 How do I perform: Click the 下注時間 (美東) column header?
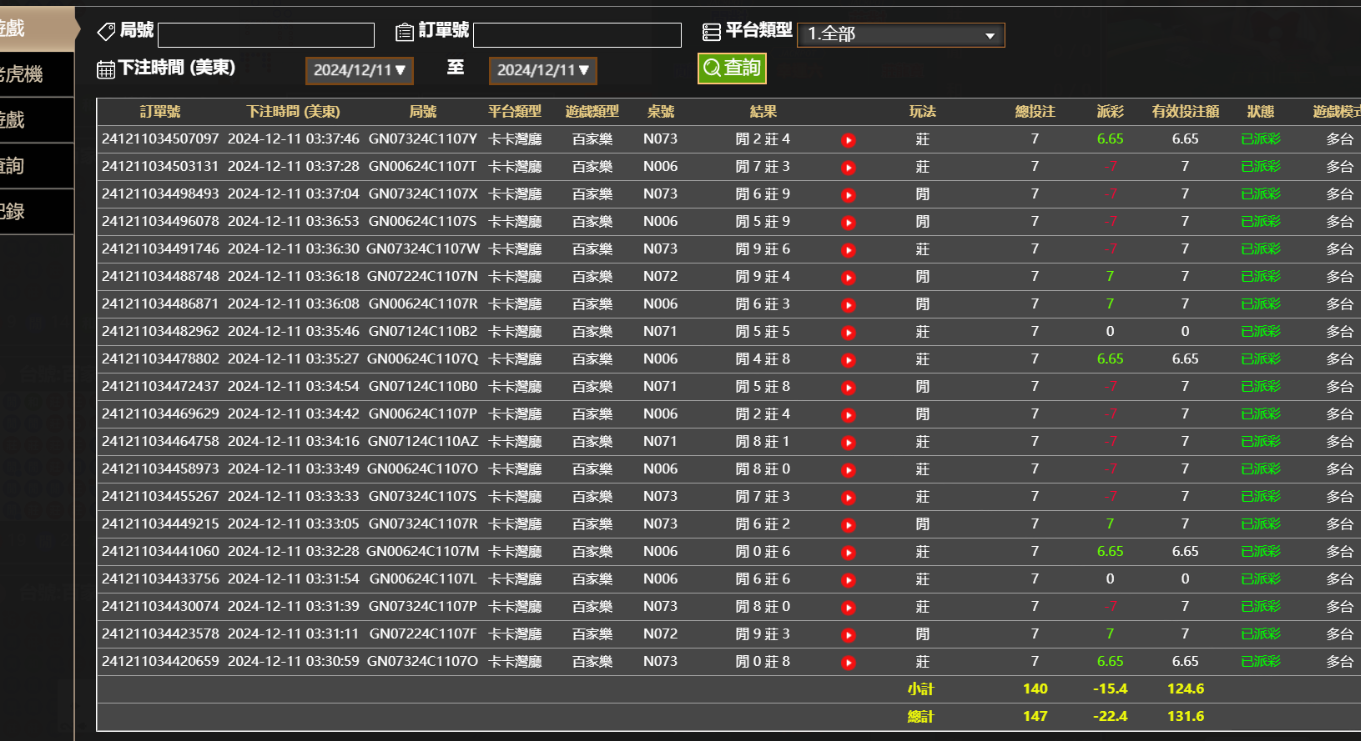[293, 112]
